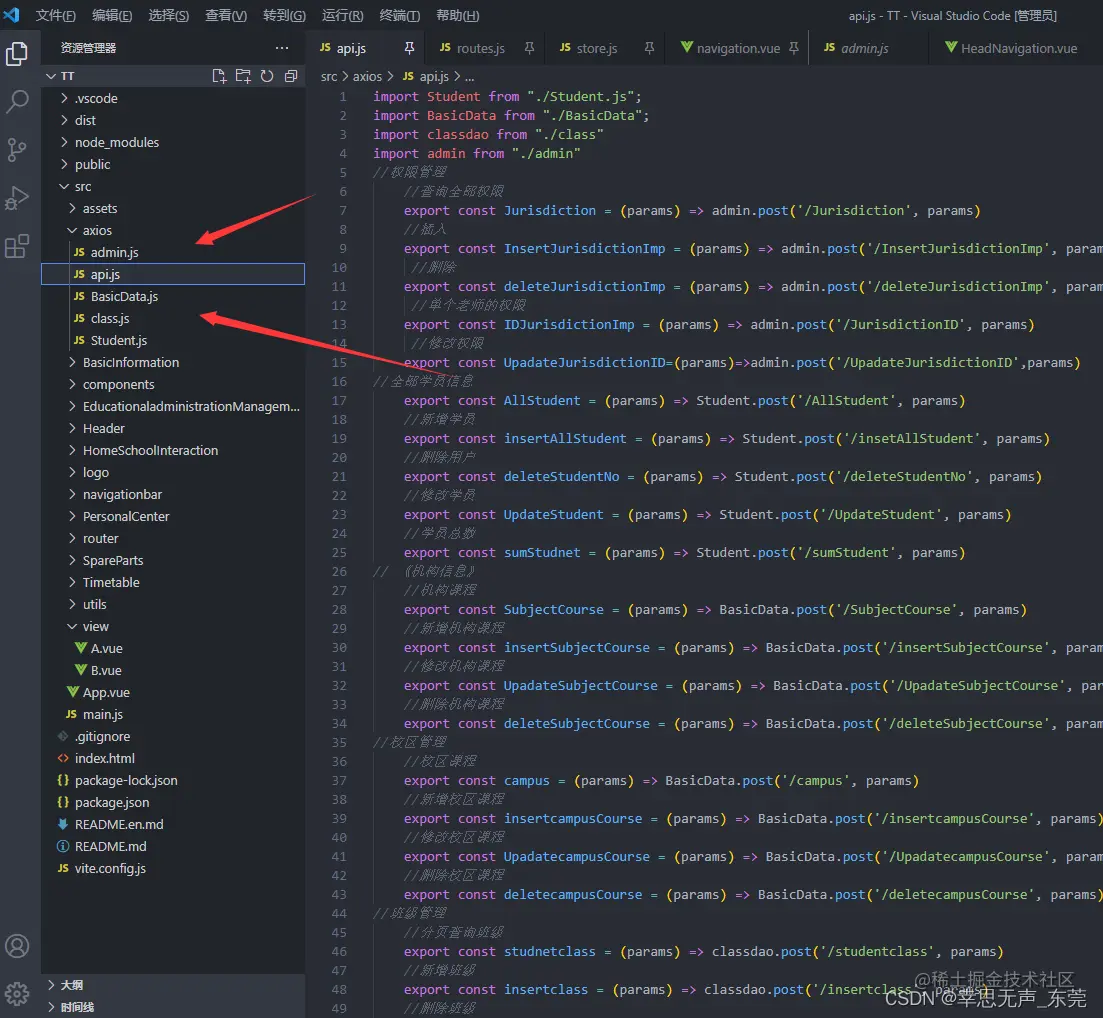Viewport: 1103px width, 1018px height.
Task: Open admin.js in the explorer
Action: pos(173,252)
